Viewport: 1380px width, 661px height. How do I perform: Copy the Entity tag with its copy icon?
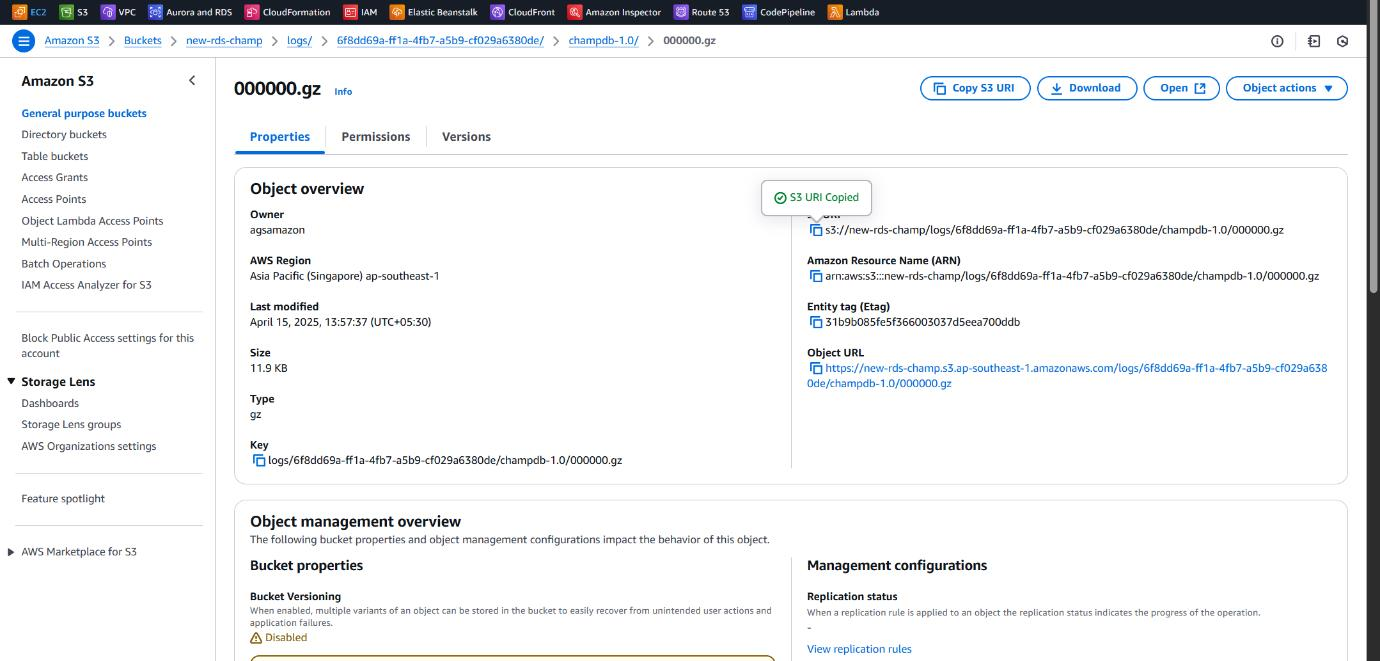click(816, 322)
